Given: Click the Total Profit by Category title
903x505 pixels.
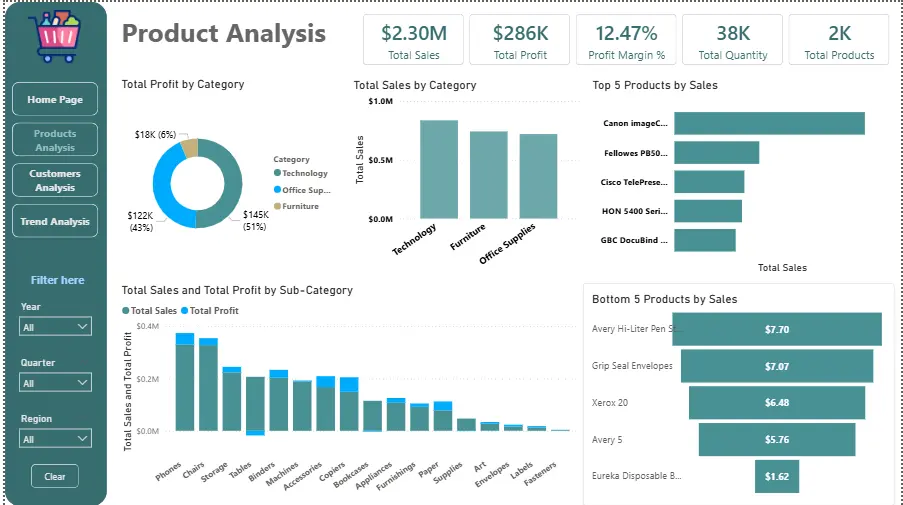Looking at the screenshot, I should pos(183,84).
